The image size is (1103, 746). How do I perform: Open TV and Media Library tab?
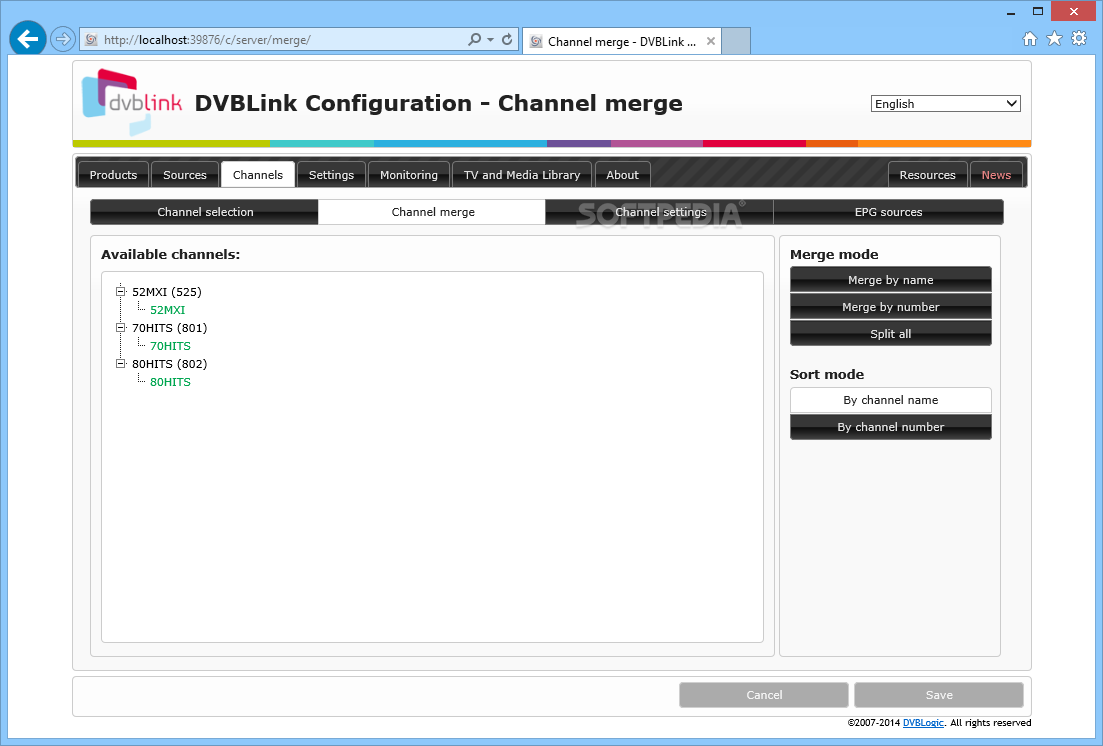[522, 175]
